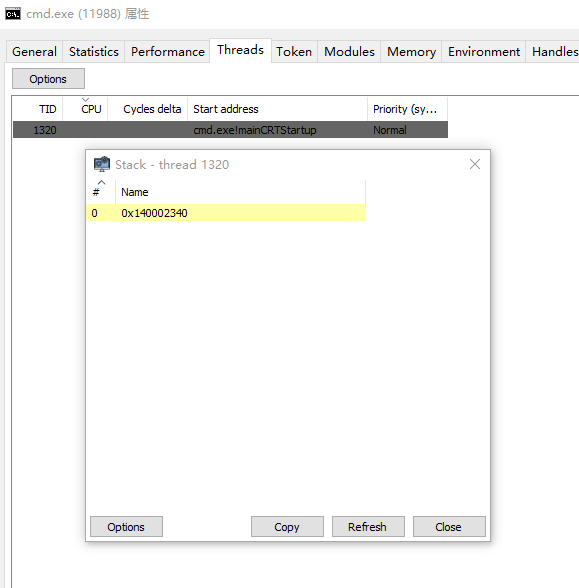The width and height of the screenshot is (579, 588).
Task: Go to the Token tab
Action: pos(294,51)
